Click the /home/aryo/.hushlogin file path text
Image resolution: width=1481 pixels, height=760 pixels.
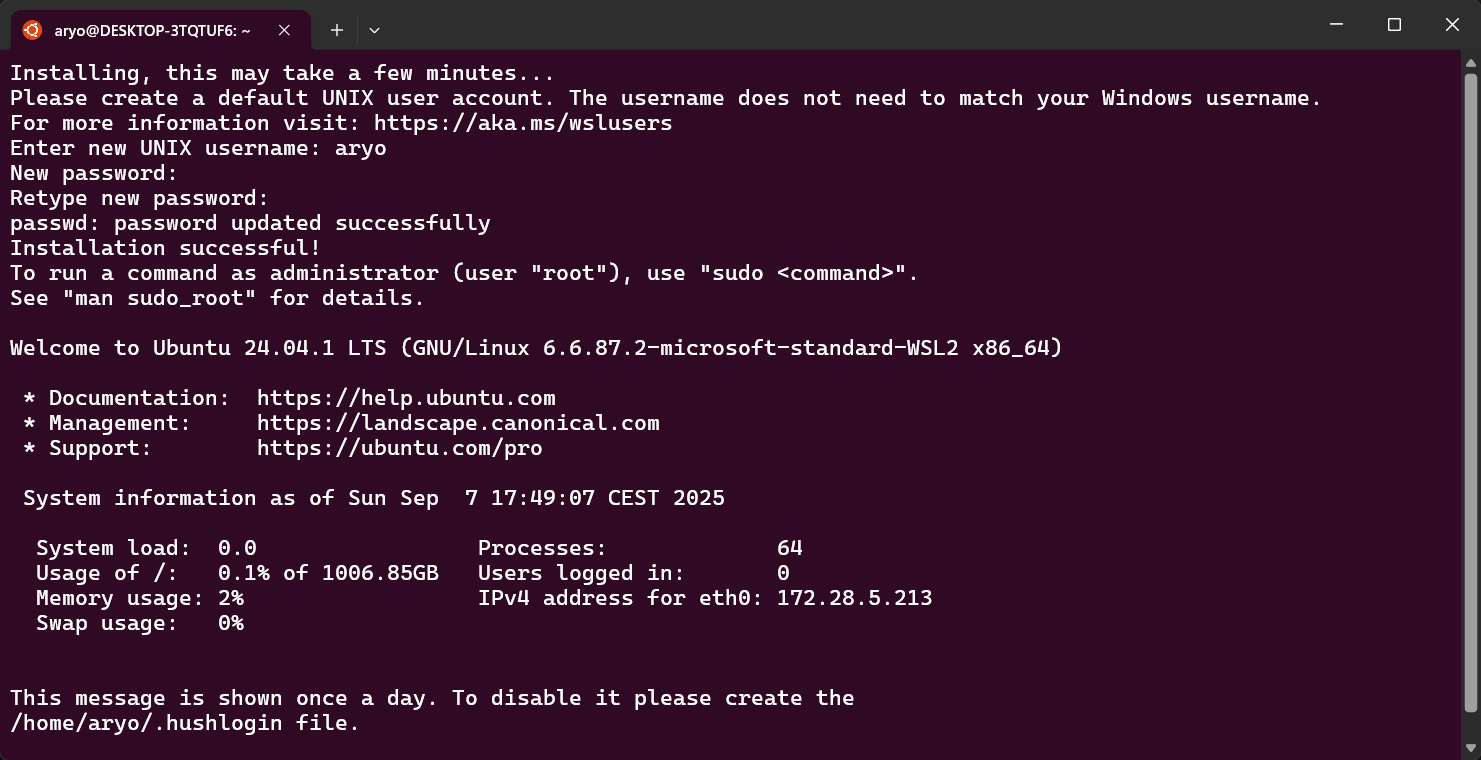click(146, 723)
